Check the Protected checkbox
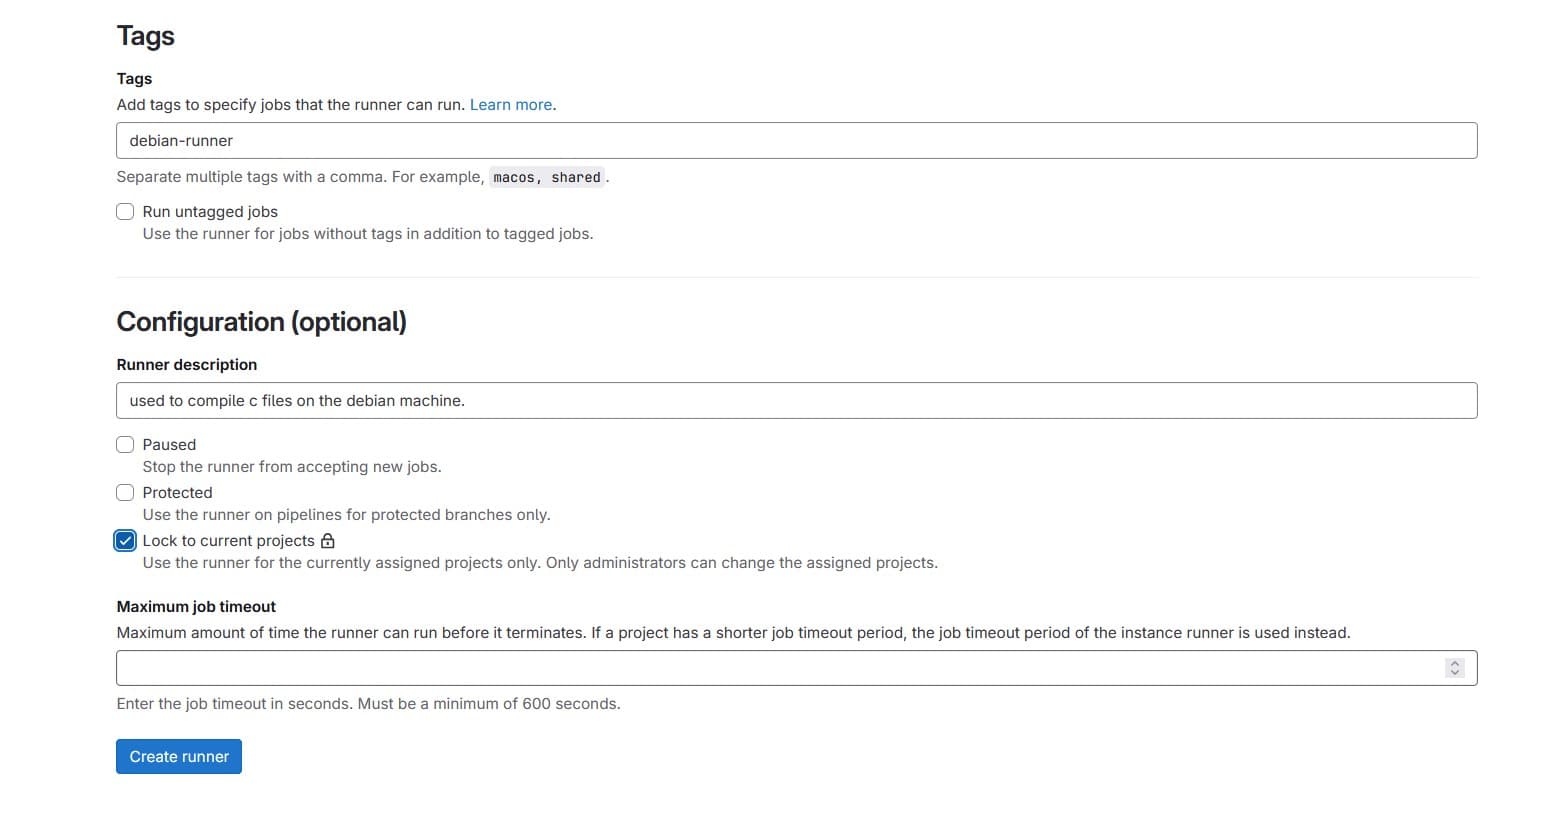Viewport: 1565px width, 827px height. click(125, 492)
